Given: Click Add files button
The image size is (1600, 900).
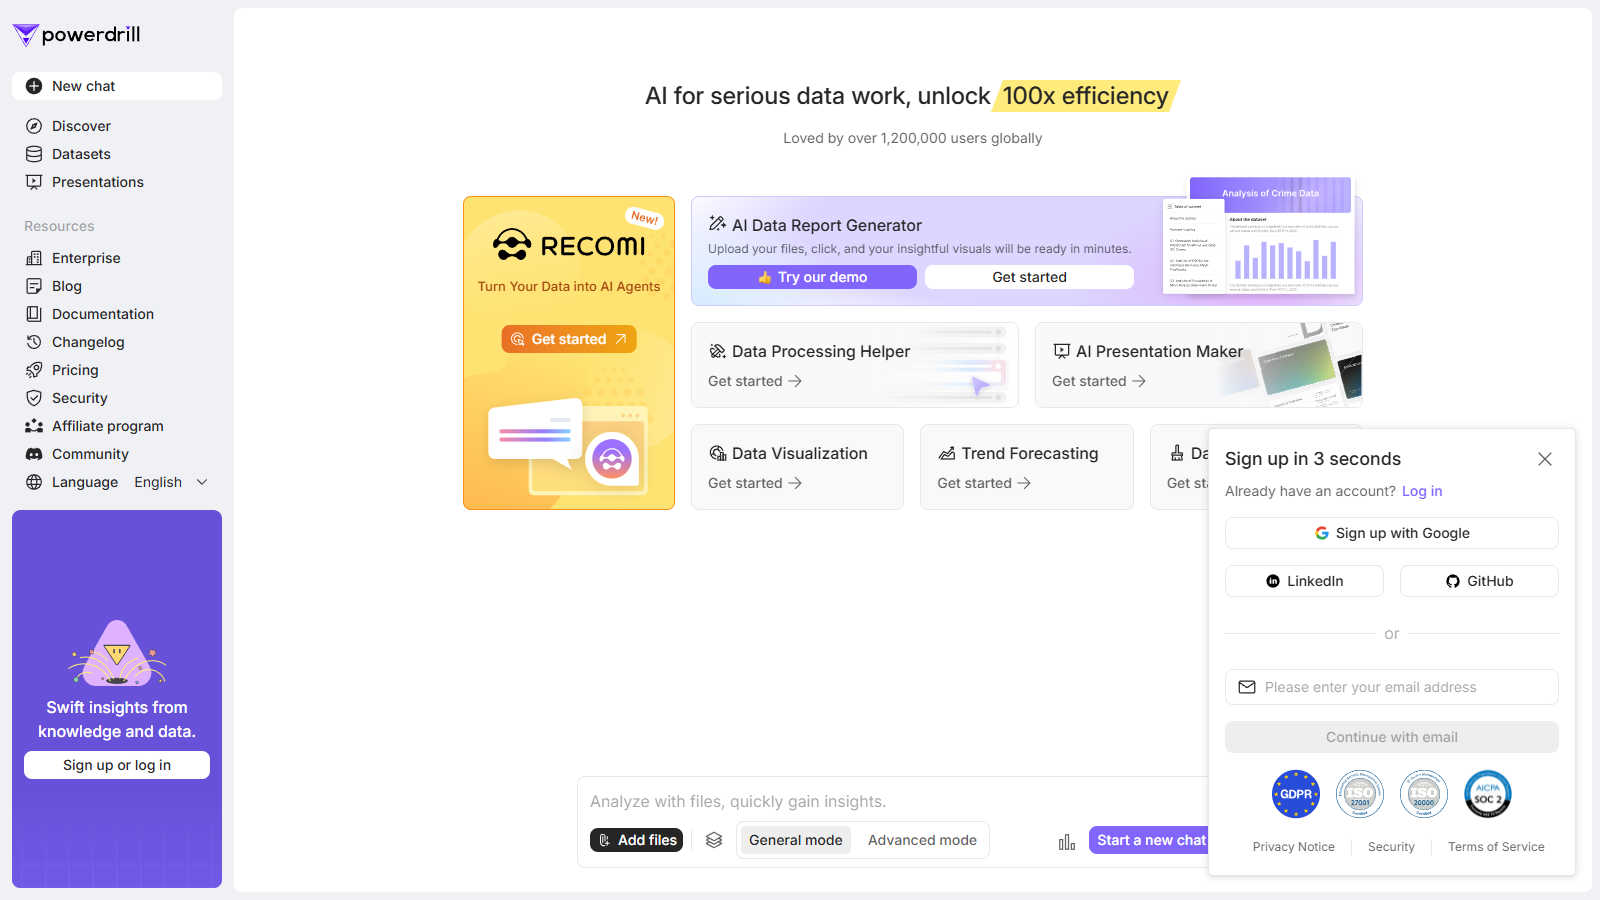Looking at the screenshot, I should tap(636, 840).
